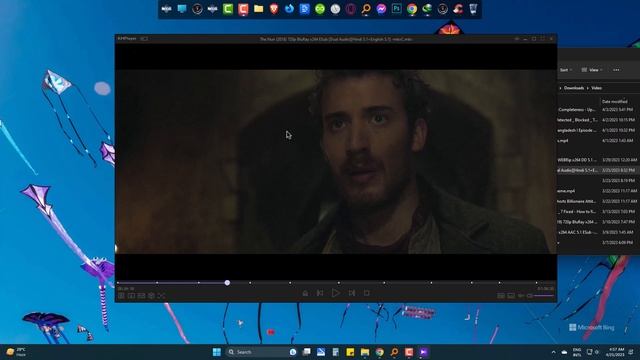The width and height of the screenshot is (640, 360).
Task: Launch Brave browser from top dock
Action: click(274, 9)
